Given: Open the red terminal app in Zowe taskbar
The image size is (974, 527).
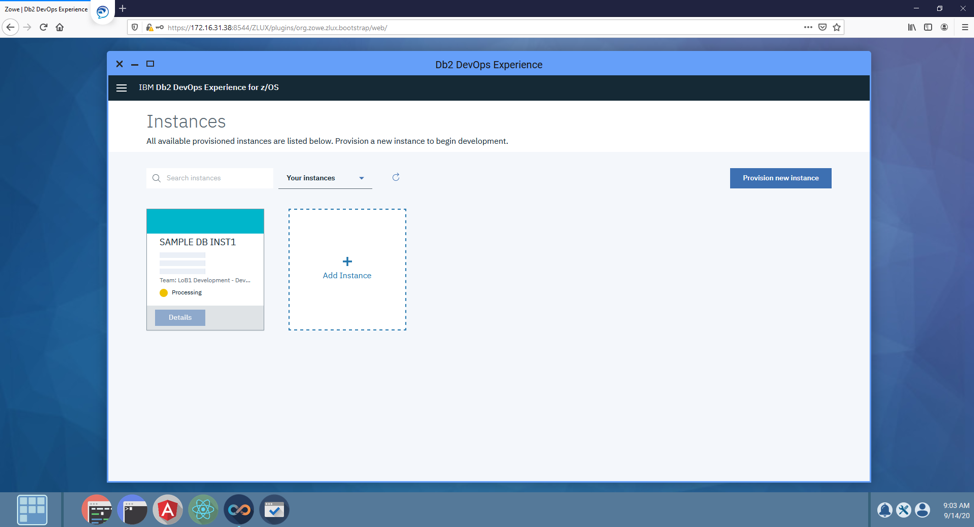Looking at the screenshot, I should point(97,510).
